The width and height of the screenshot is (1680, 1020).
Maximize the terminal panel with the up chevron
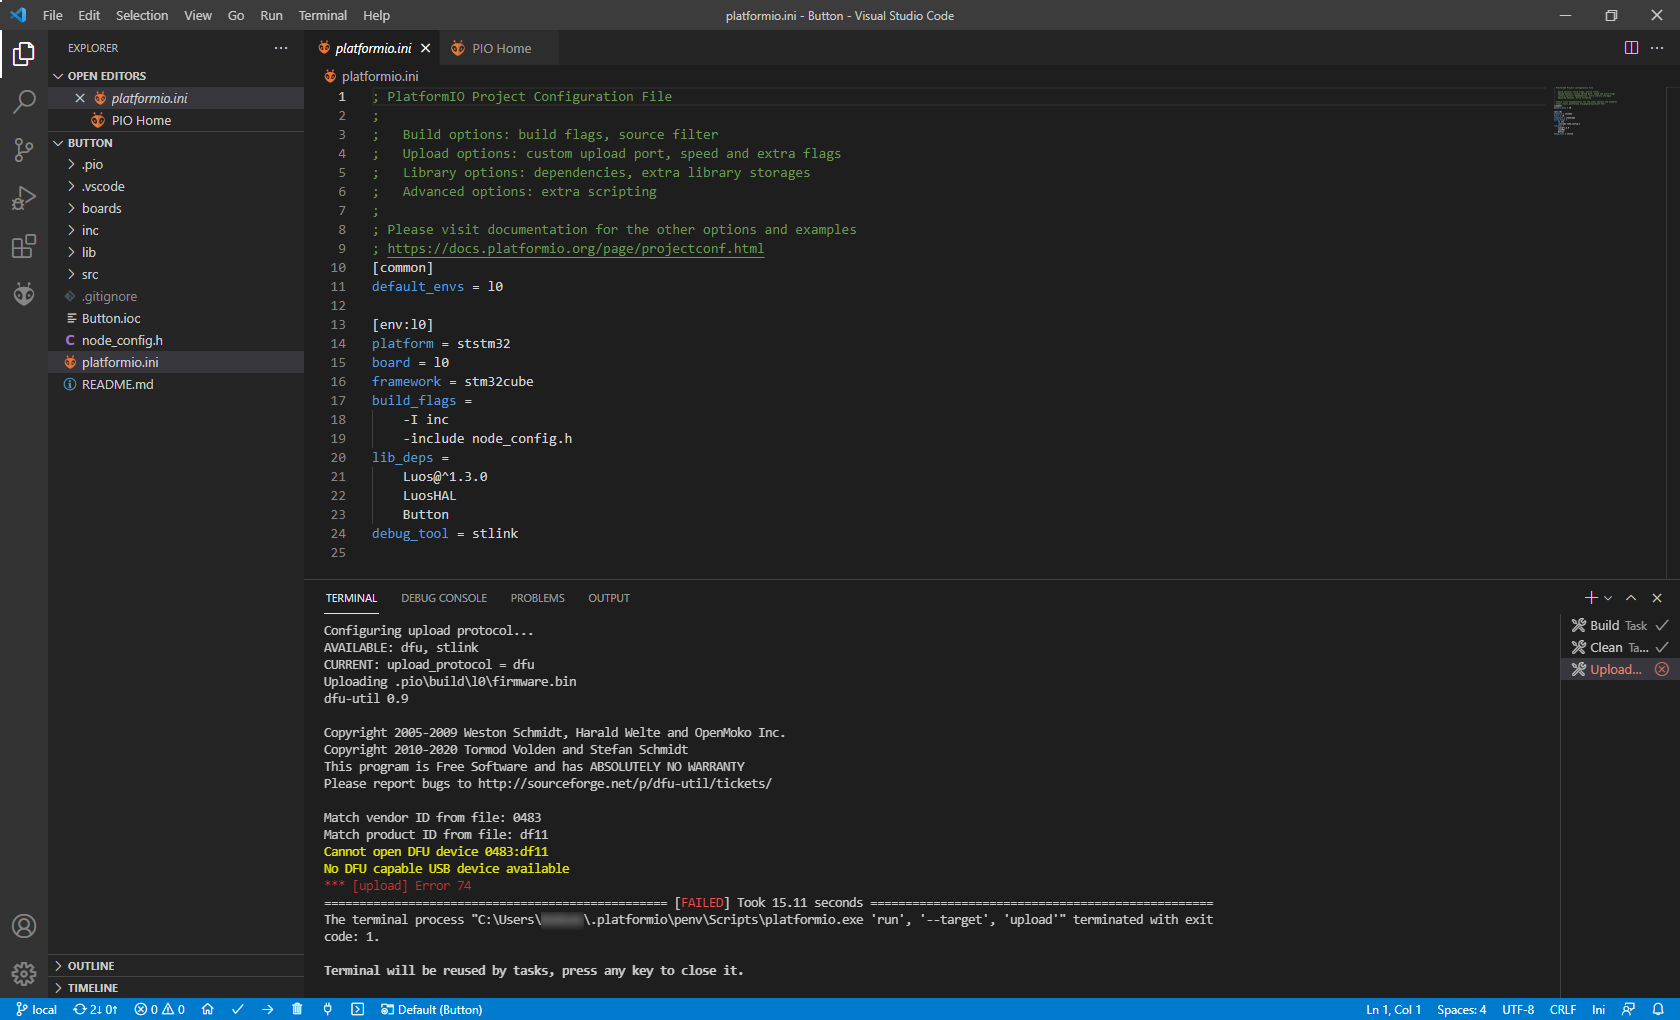[1631, 598]
